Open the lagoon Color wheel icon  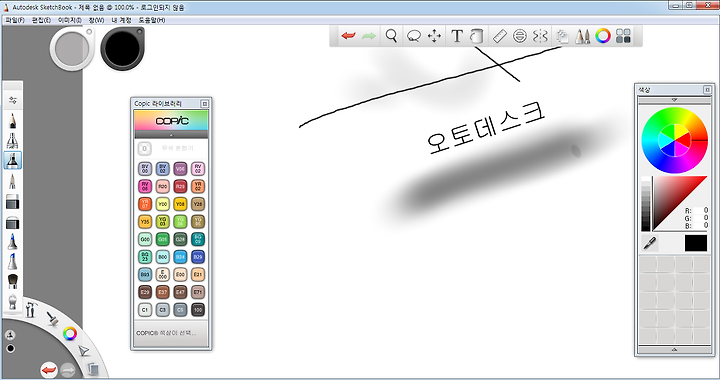coord(70,334)
